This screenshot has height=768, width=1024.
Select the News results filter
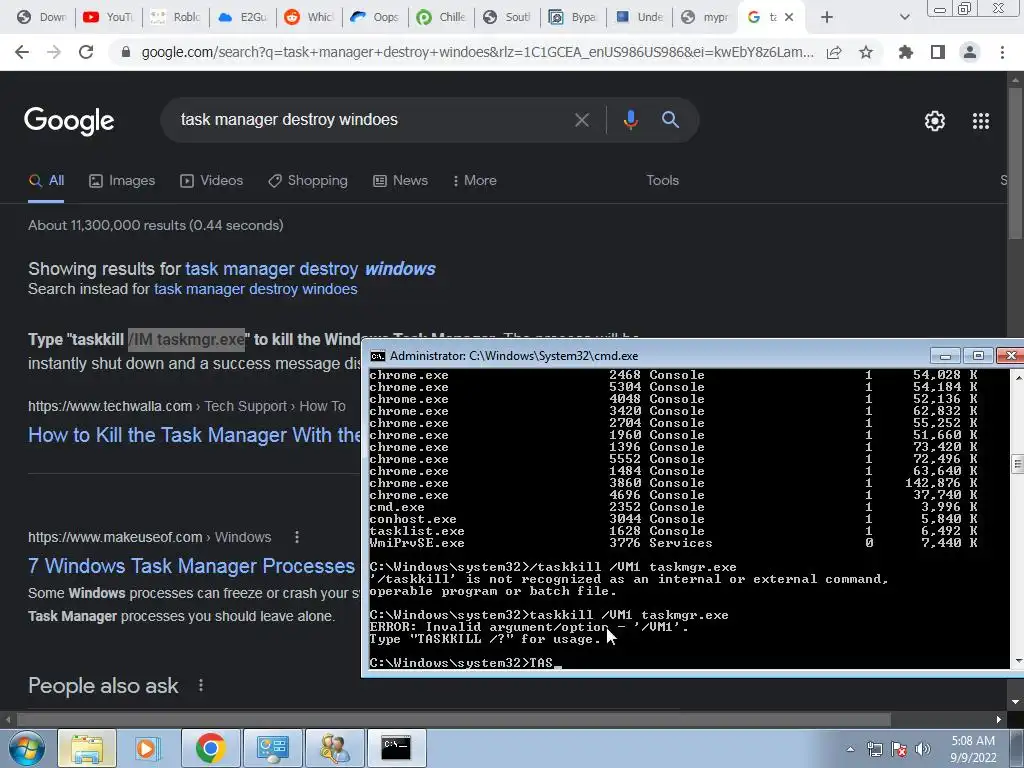[x=400, y=181]
